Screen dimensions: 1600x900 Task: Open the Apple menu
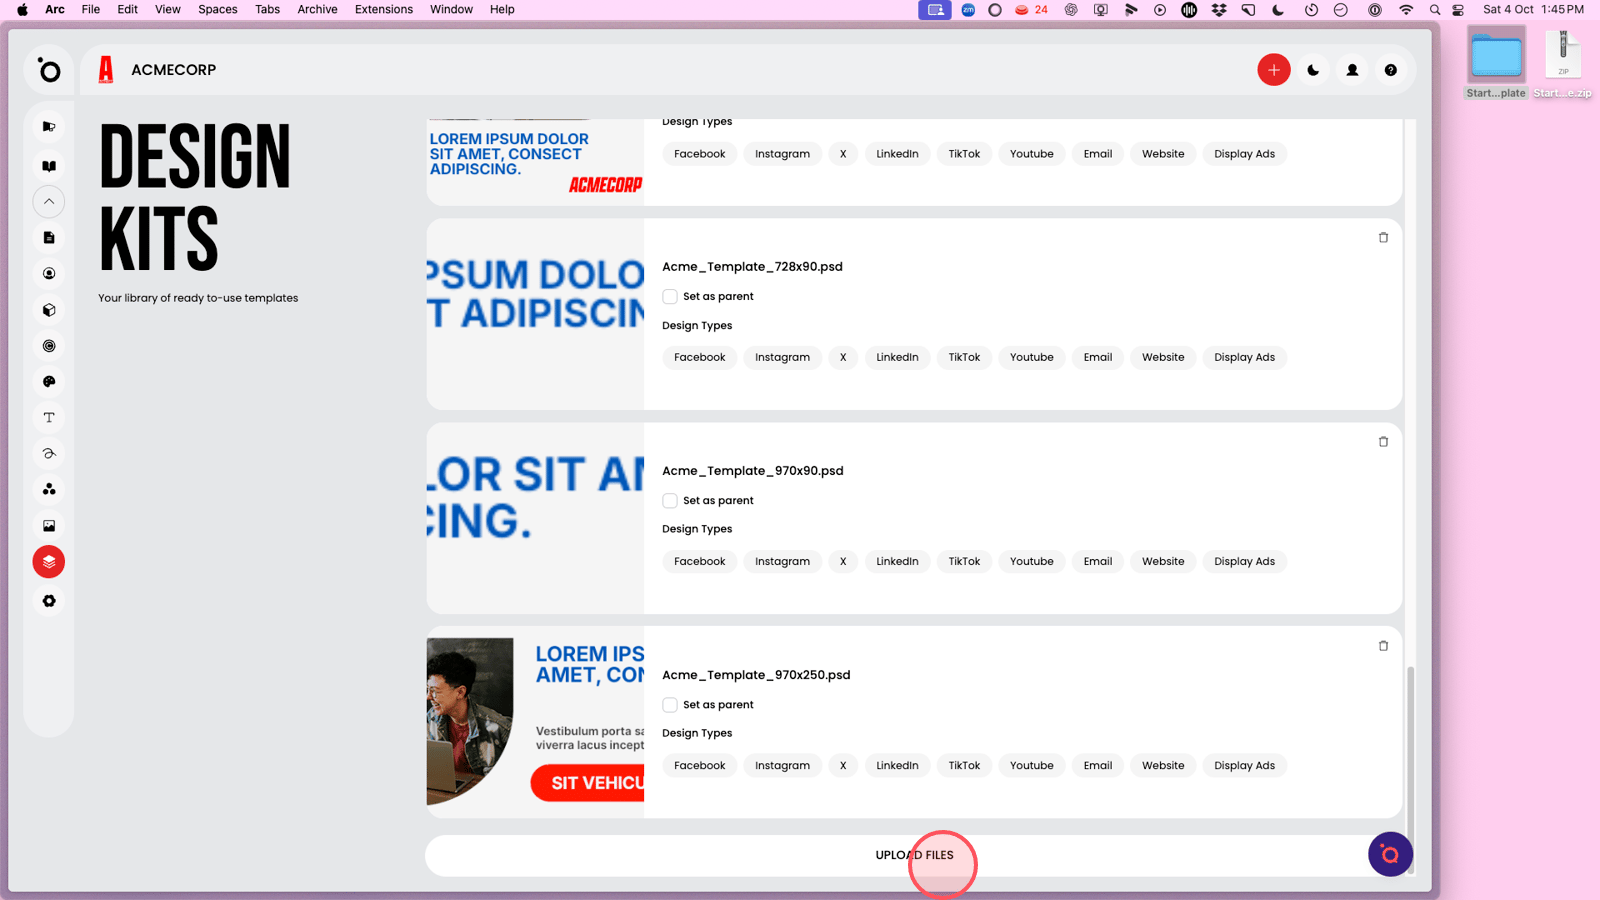(x=22, y=10)
